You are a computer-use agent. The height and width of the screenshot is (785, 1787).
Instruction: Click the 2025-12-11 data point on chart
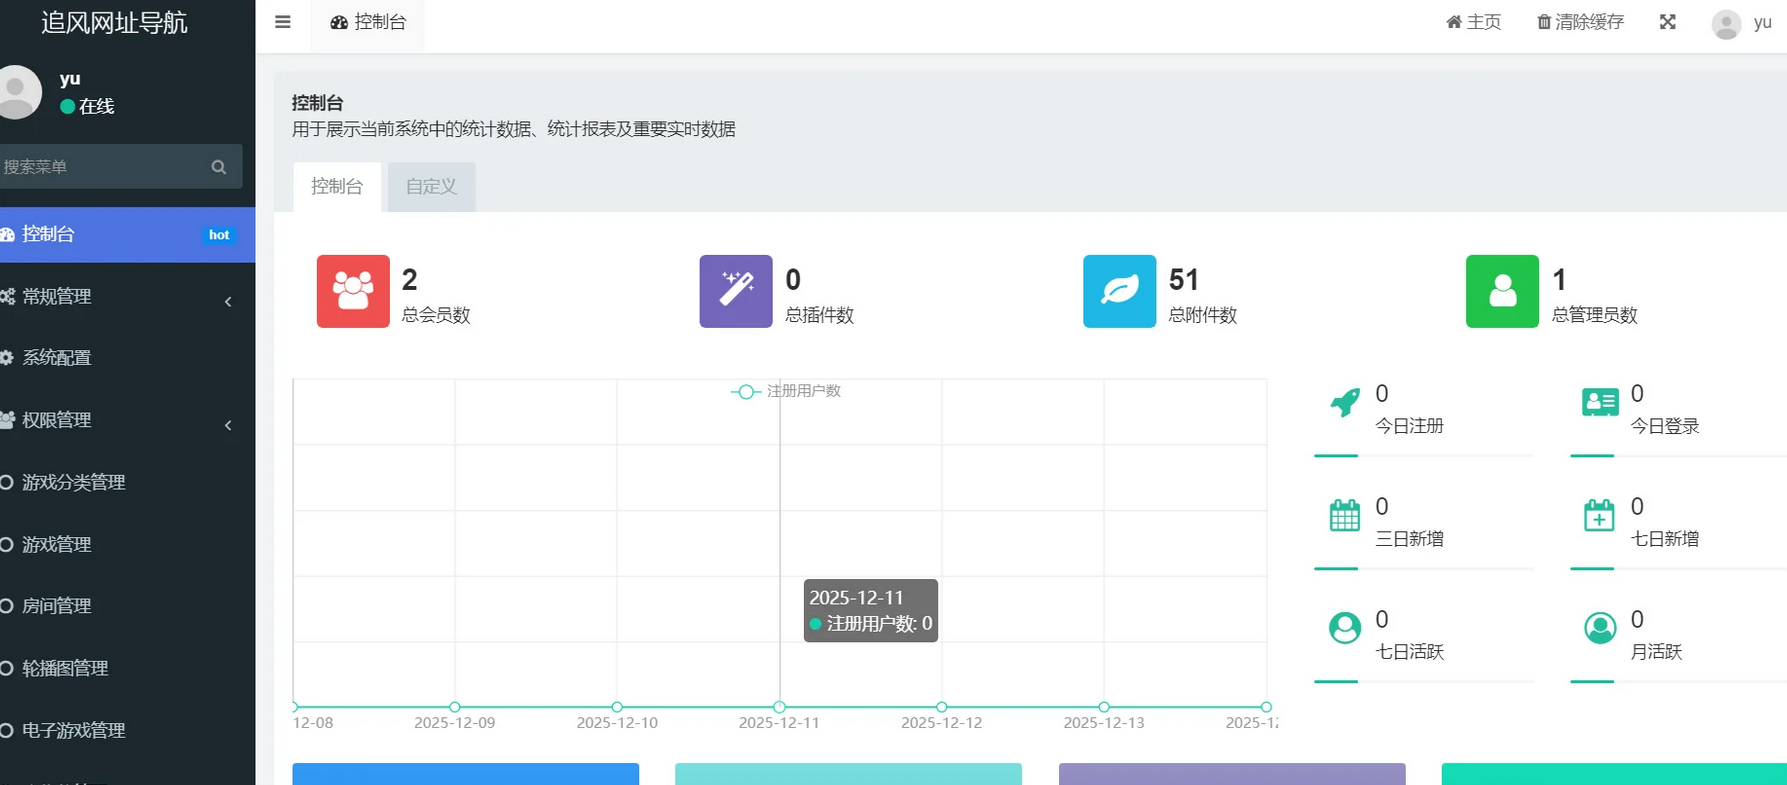pos(779,707)
